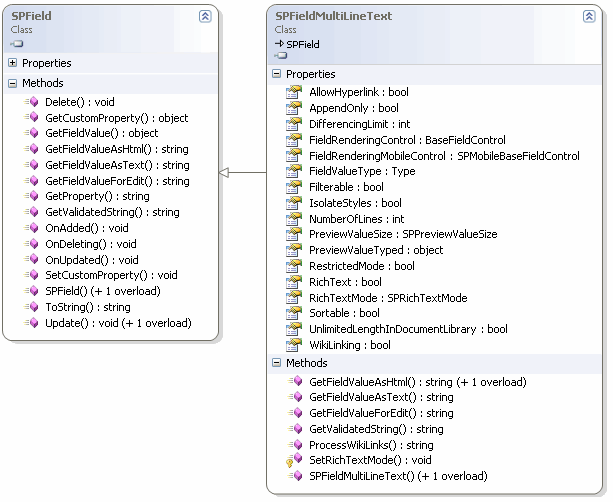
Task: Click the property icon beside FieldRenderingControl
Action: [x=294, y=140]
